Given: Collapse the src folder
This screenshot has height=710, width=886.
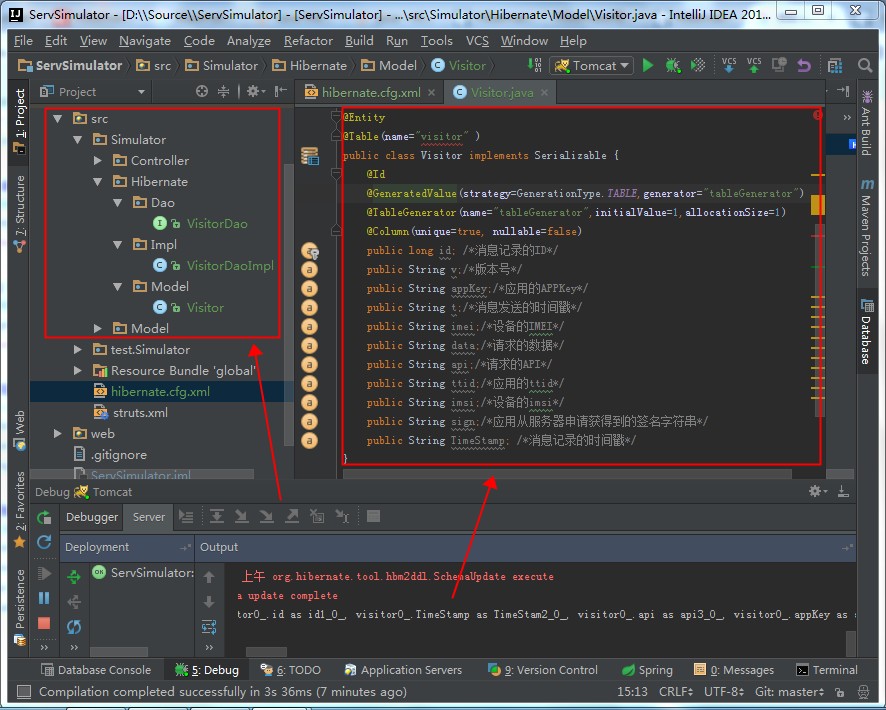Looking at the screenshot, I should (58, 119).
